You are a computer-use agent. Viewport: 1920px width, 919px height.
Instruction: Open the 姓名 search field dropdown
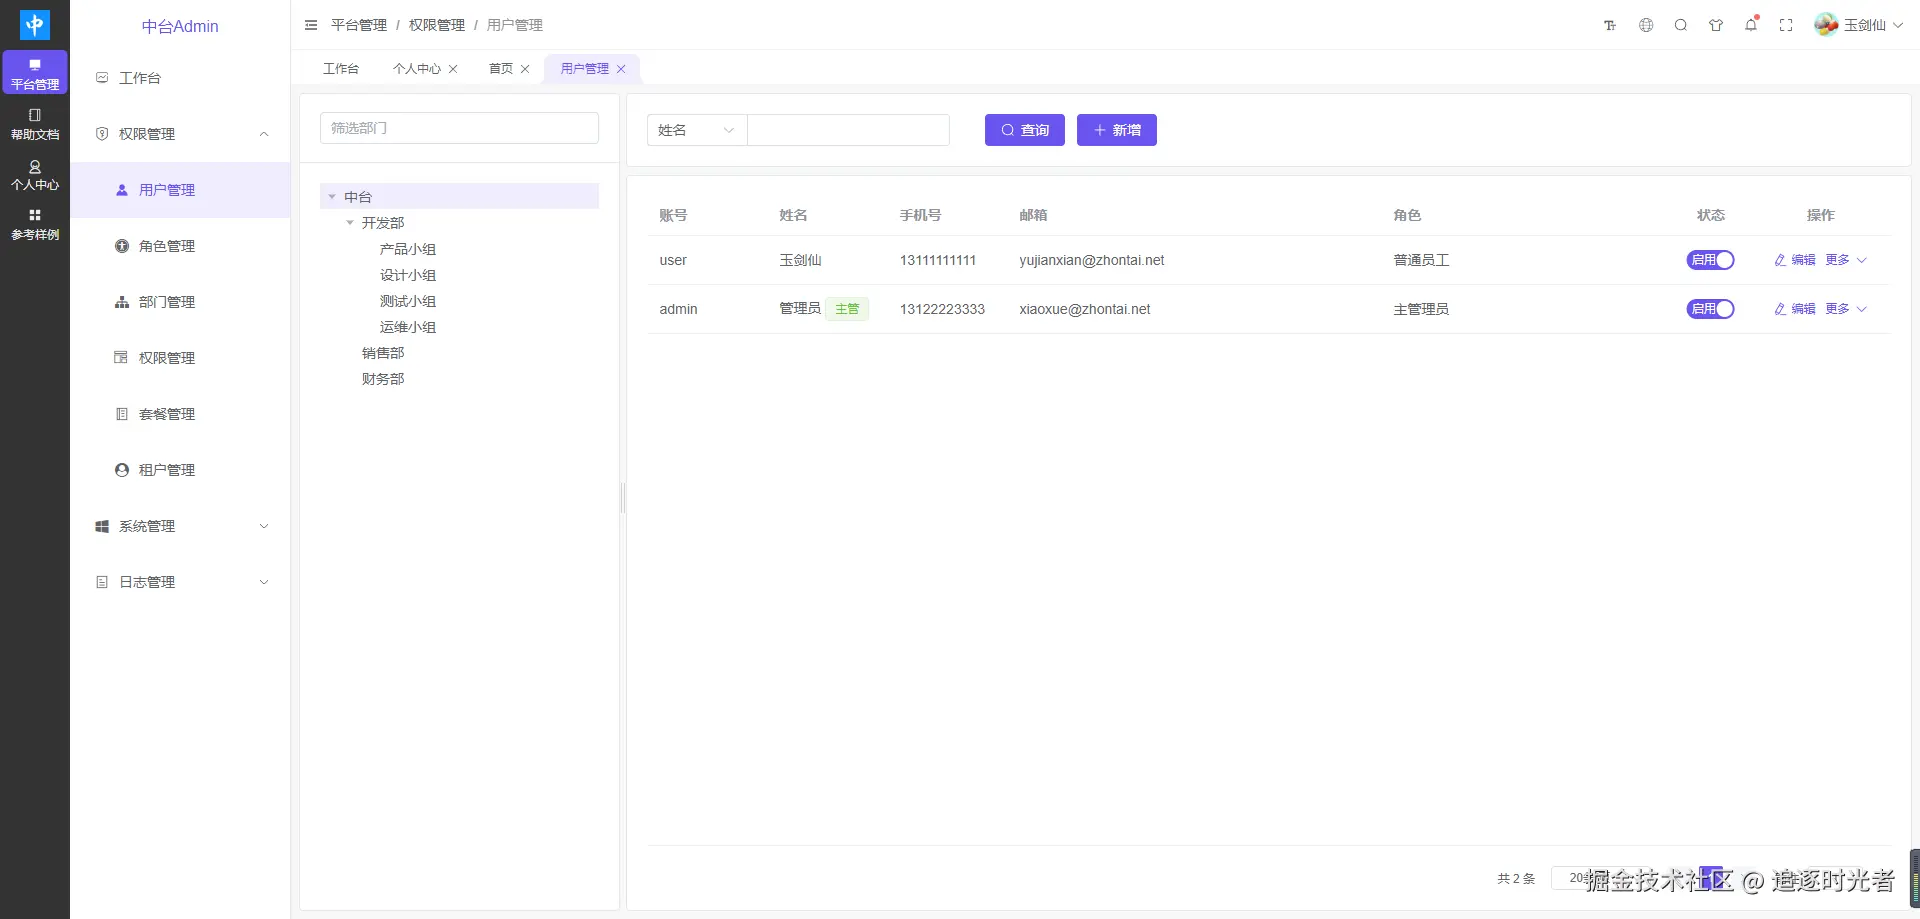[697, 130]
